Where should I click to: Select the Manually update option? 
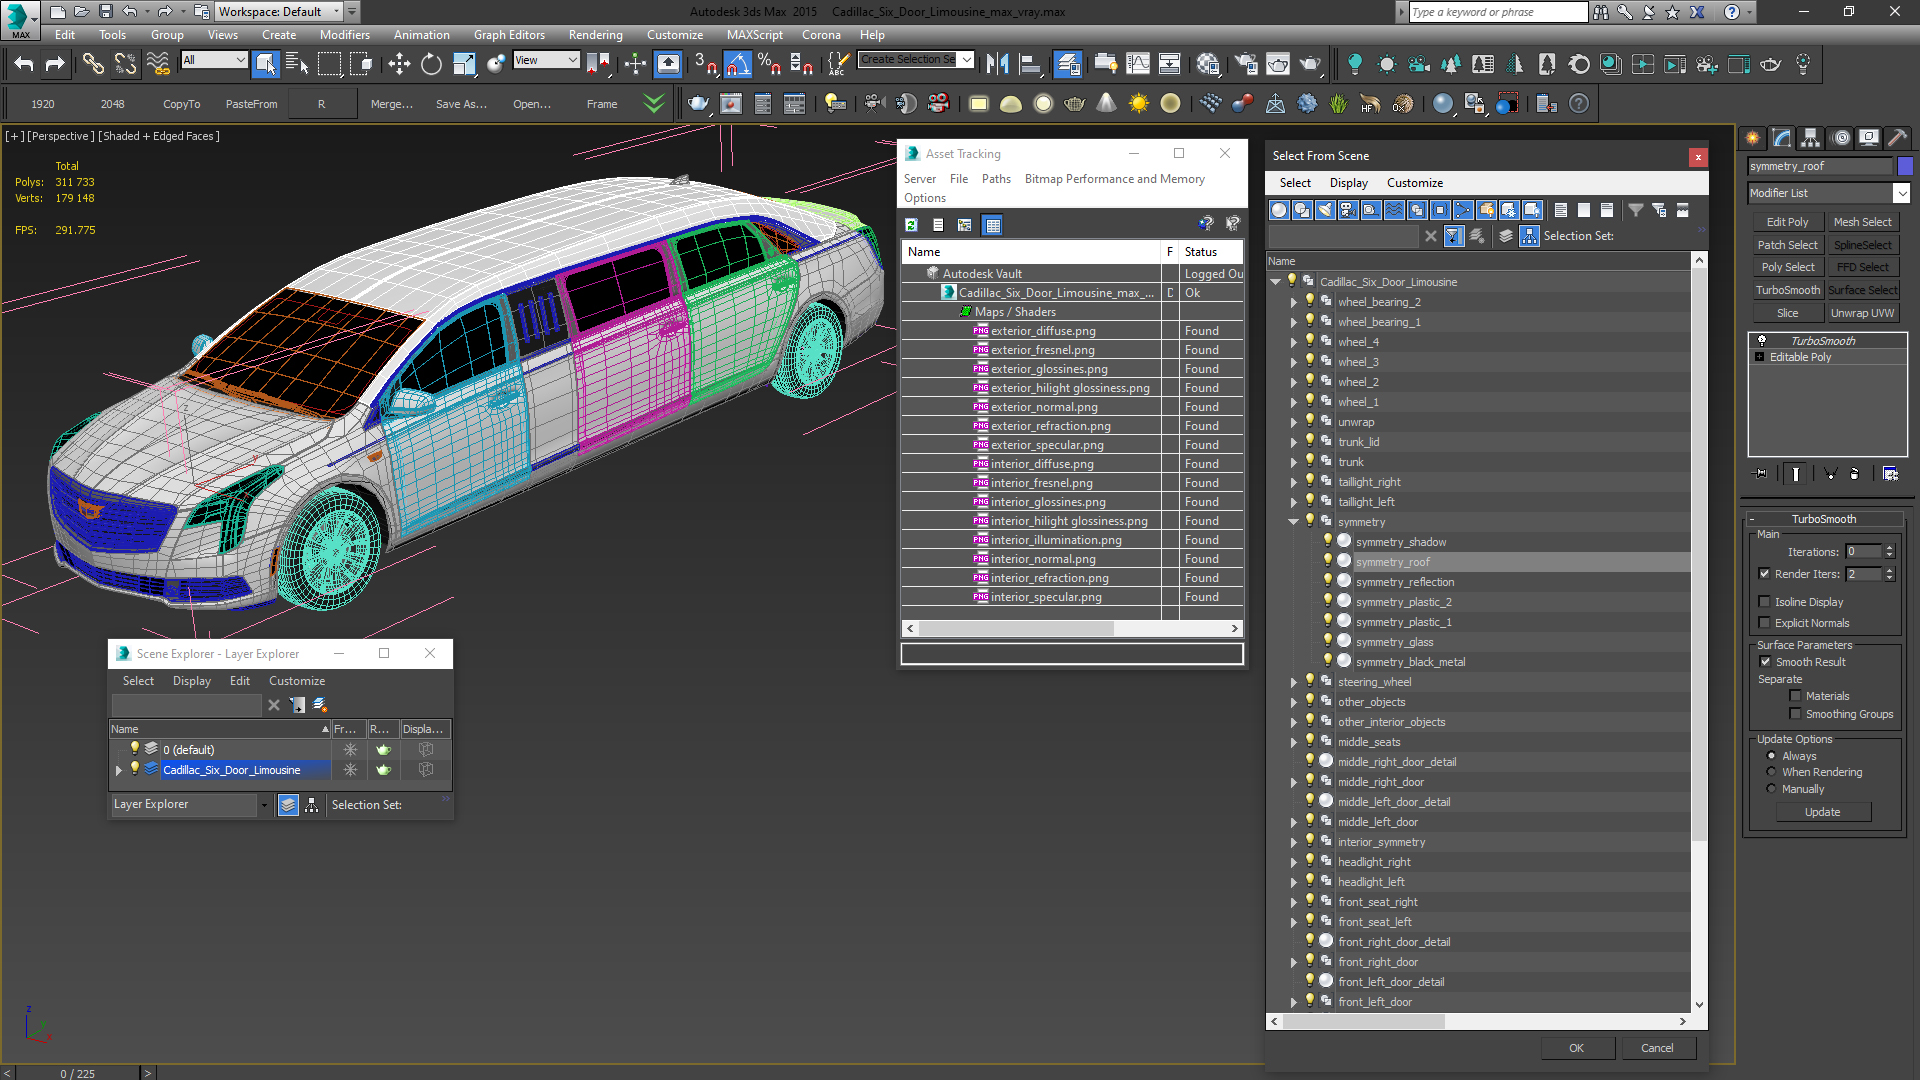(1771, 789)
